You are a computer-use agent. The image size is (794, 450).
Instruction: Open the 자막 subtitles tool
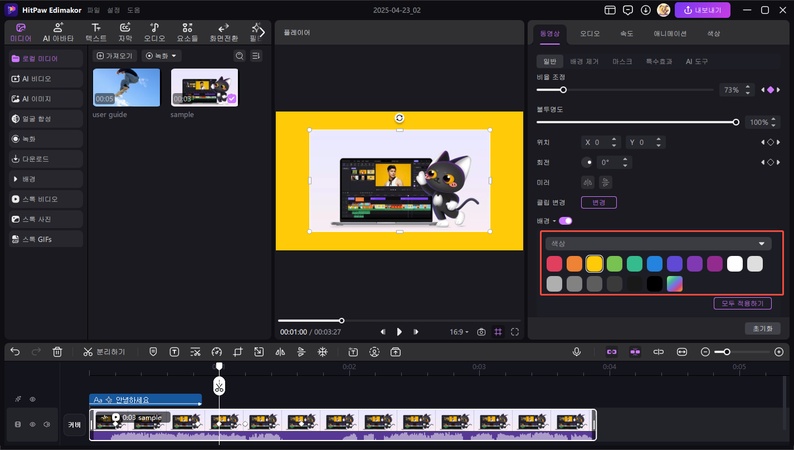click(125, 32)
